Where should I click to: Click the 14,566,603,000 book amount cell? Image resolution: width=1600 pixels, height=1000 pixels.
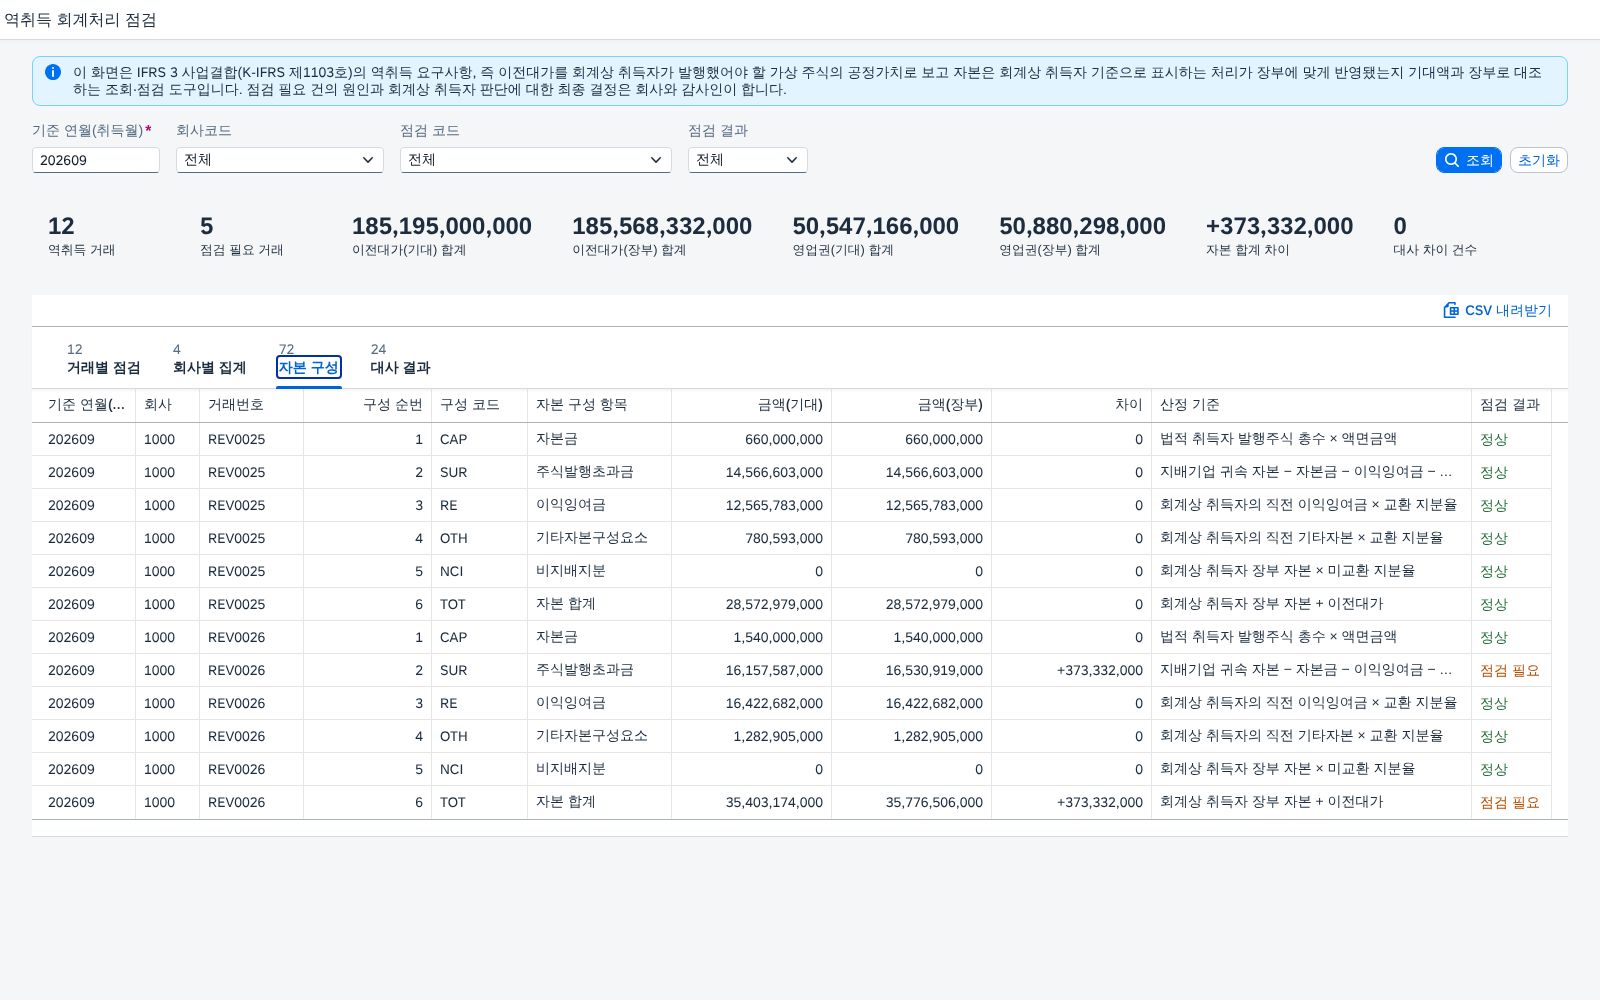click(x=934, y=473)
